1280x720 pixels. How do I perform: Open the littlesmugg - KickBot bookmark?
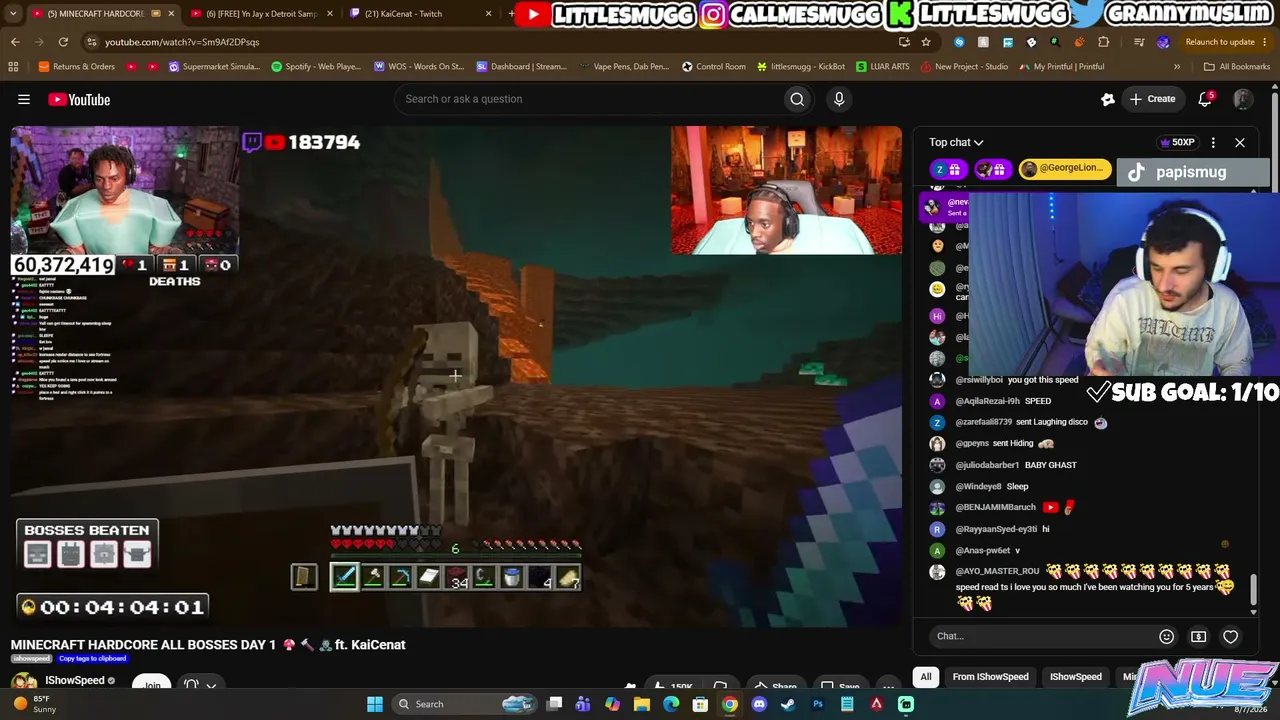[801, 67]
